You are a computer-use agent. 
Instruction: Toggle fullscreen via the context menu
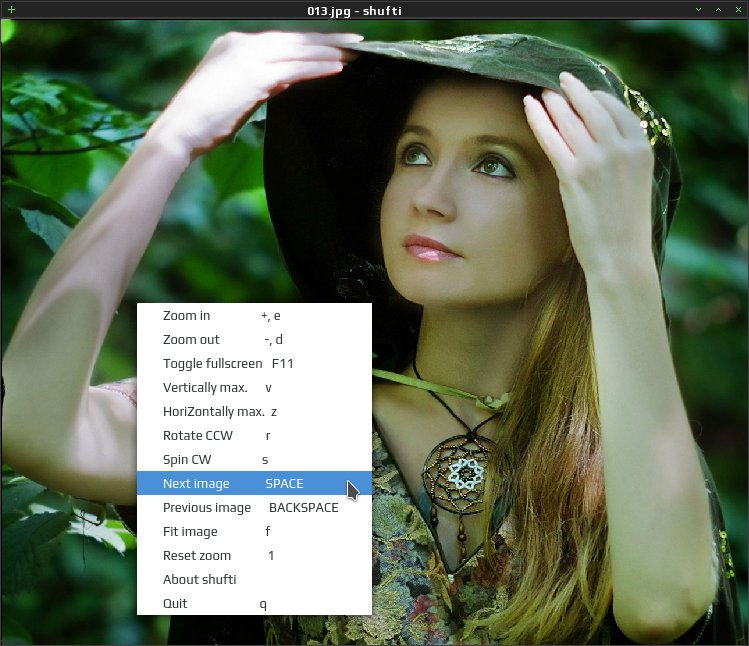click(254, 364)
